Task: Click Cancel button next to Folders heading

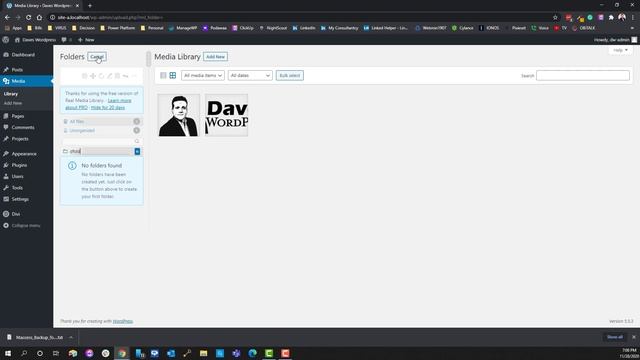Action: (97, 57)
